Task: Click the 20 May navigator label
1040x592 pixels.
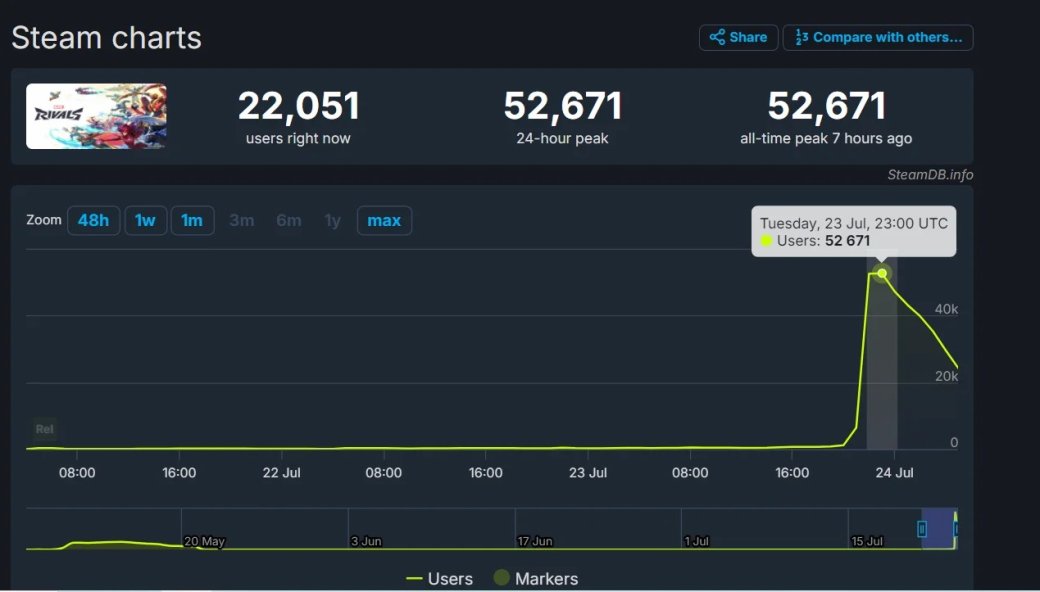Action: [204, 541]
